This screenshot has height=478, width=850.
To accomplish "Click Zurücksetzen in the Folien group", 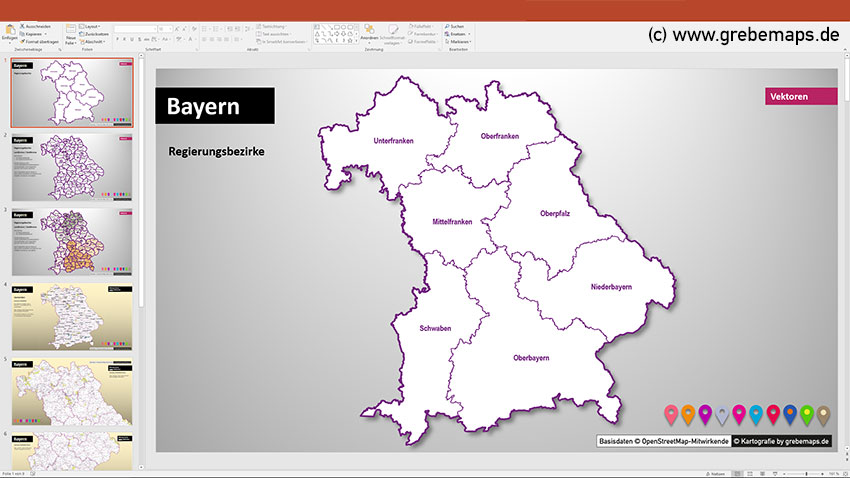I will [x=95, y=33].
